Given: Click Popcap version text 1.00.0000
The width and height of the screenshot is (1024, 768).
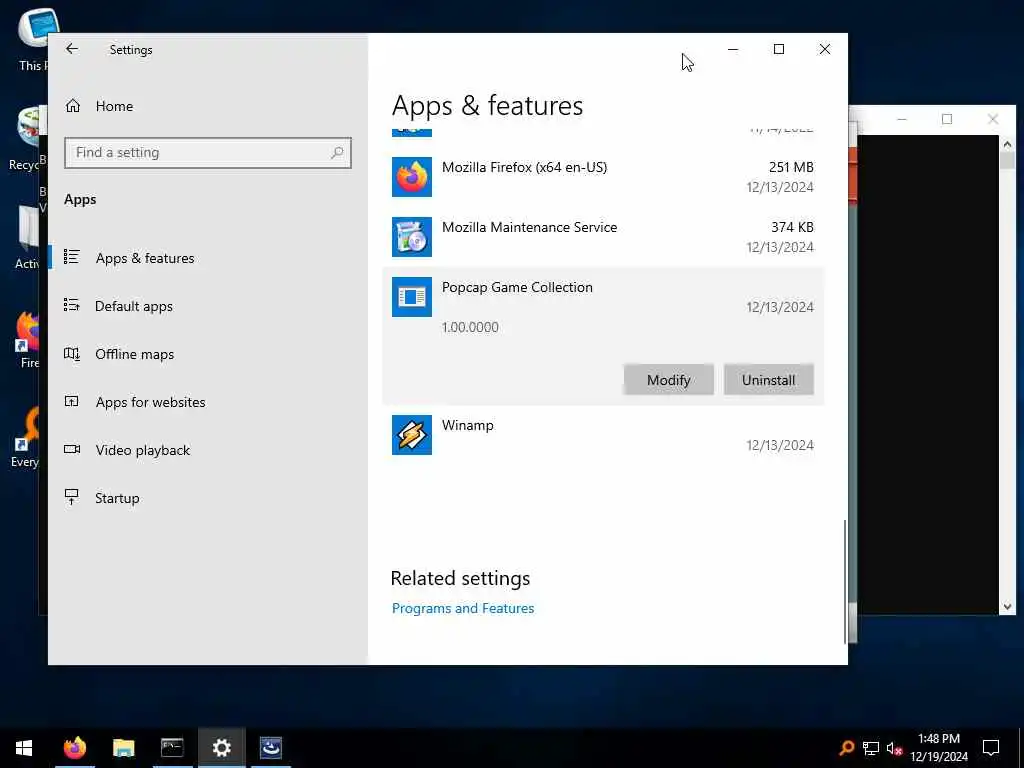Looking at the screenshot, I should click(x=470, y=327).
